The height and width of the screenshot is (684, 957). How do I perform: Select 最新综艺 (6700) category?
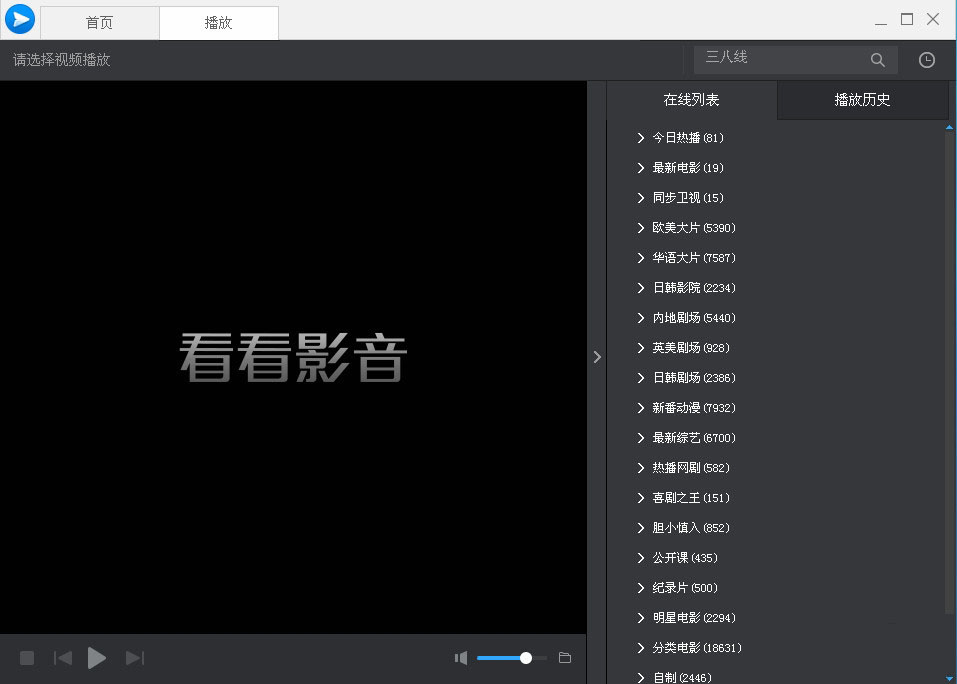pyautogui.click(x=693, y=437)
